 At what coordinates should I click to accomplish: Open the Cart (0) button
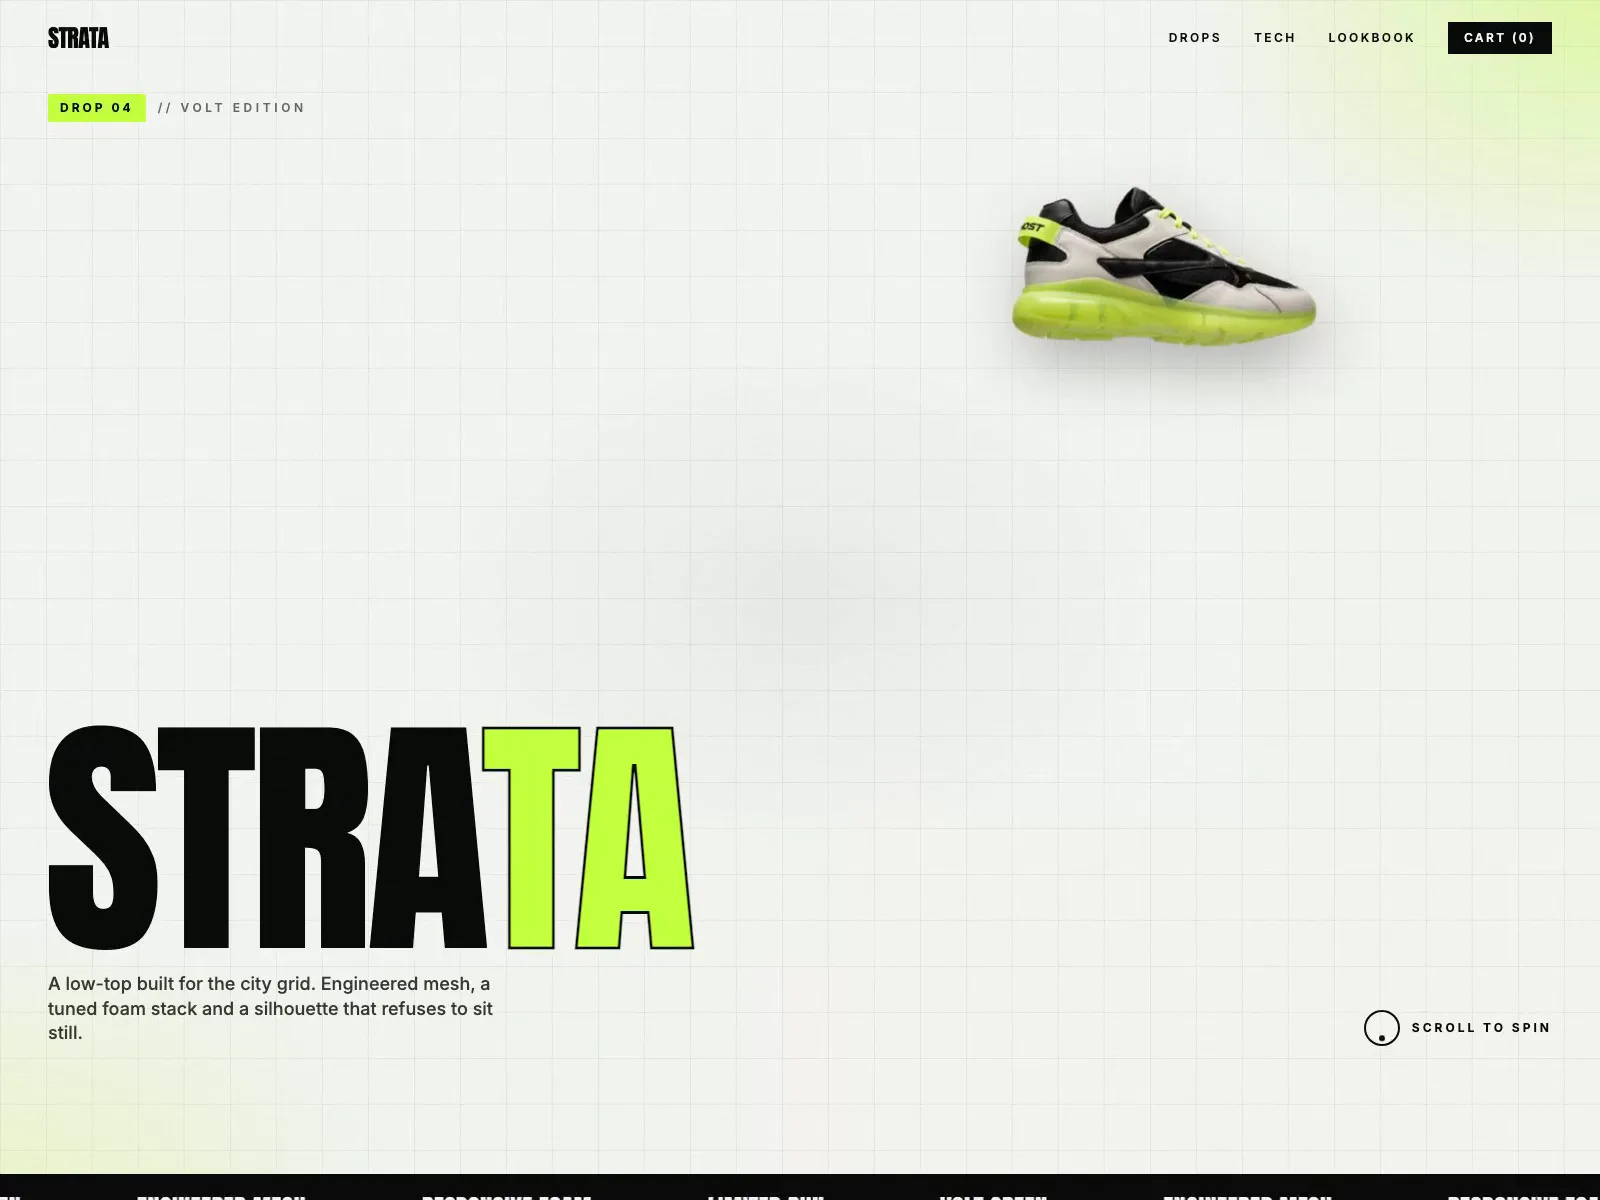(1499, 38)
